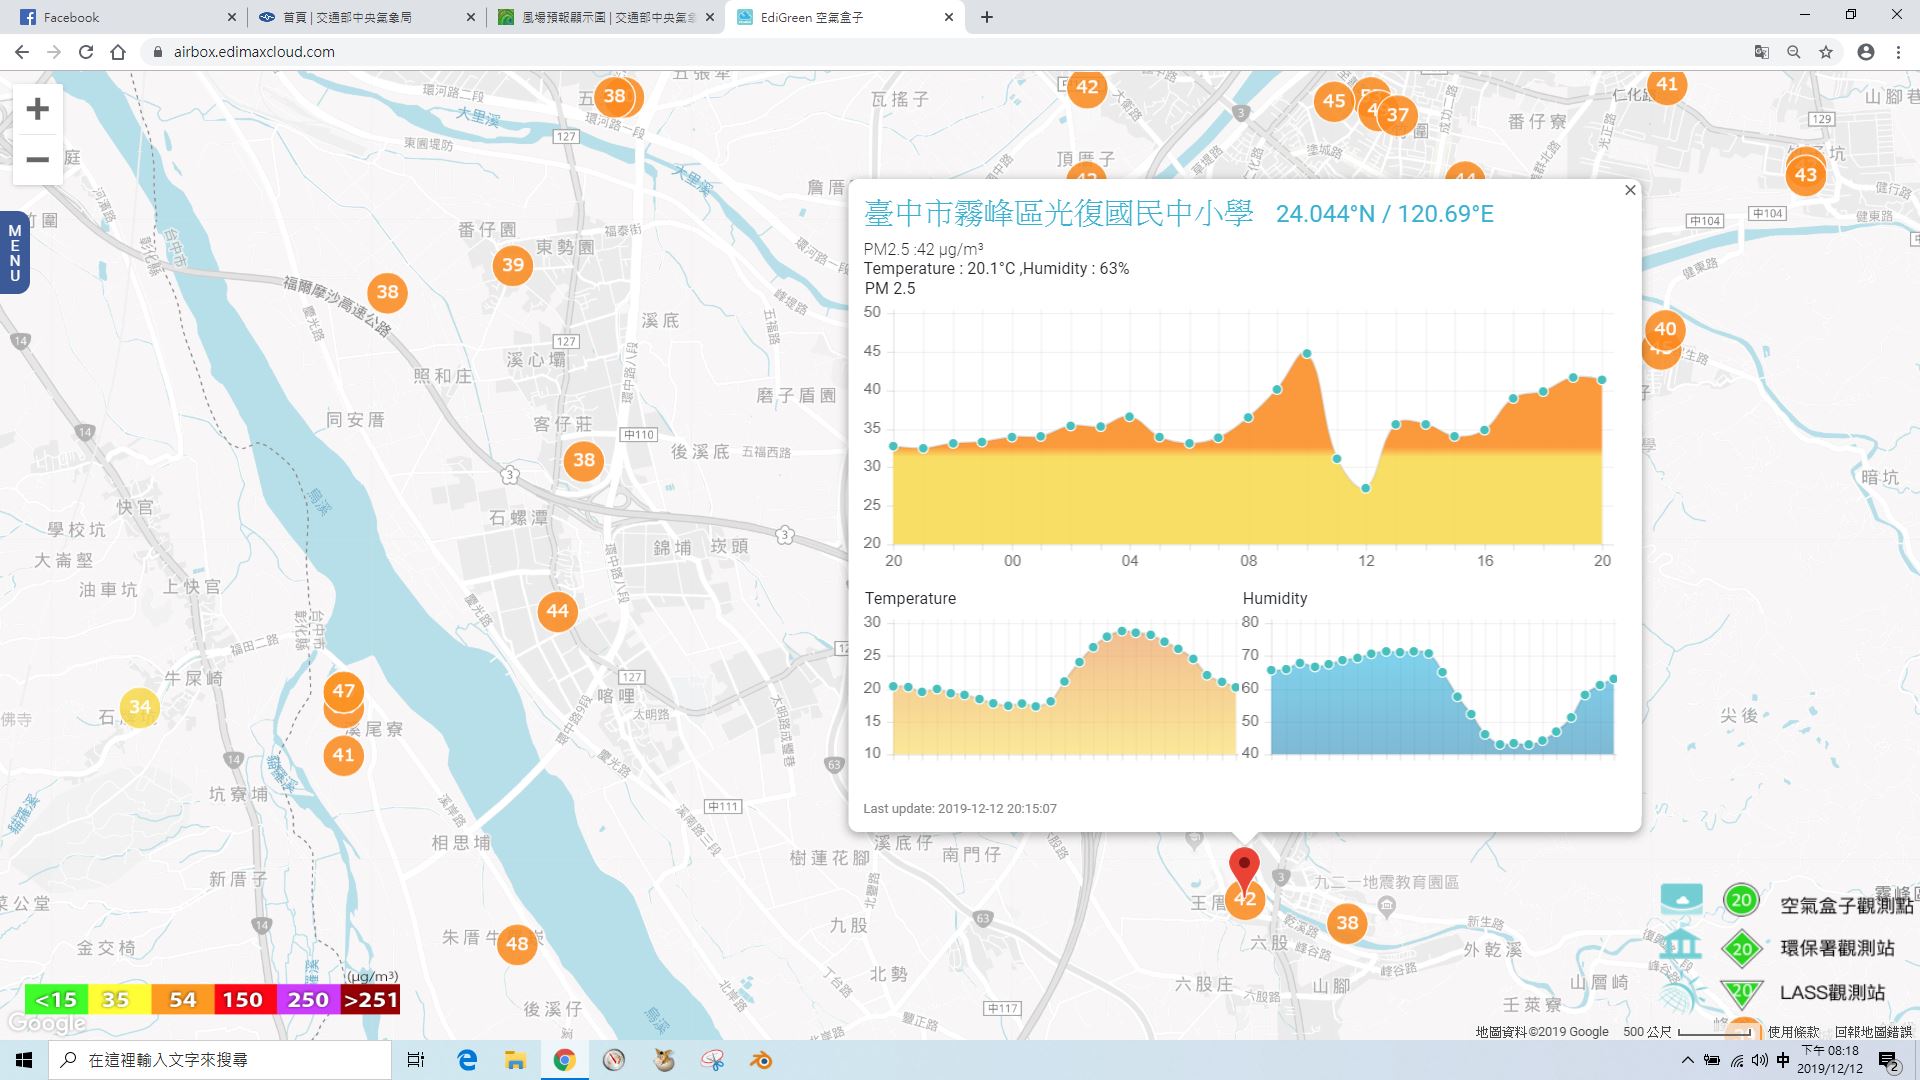The width and height of the screenshot is (1920, 1080).
Task: Switch to 首頁 交通部中央氣象局 tab
Action: tap(365, 17)
